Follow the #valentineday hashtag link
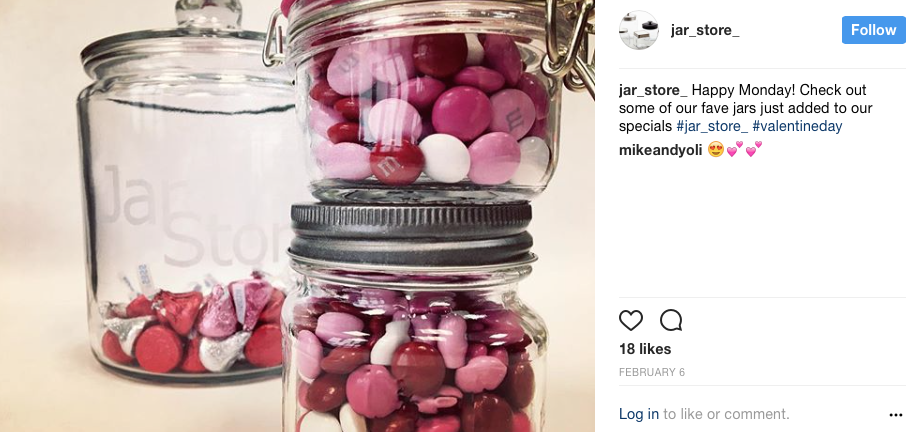Viewport: 922px width, 432px height. [797, 126]
